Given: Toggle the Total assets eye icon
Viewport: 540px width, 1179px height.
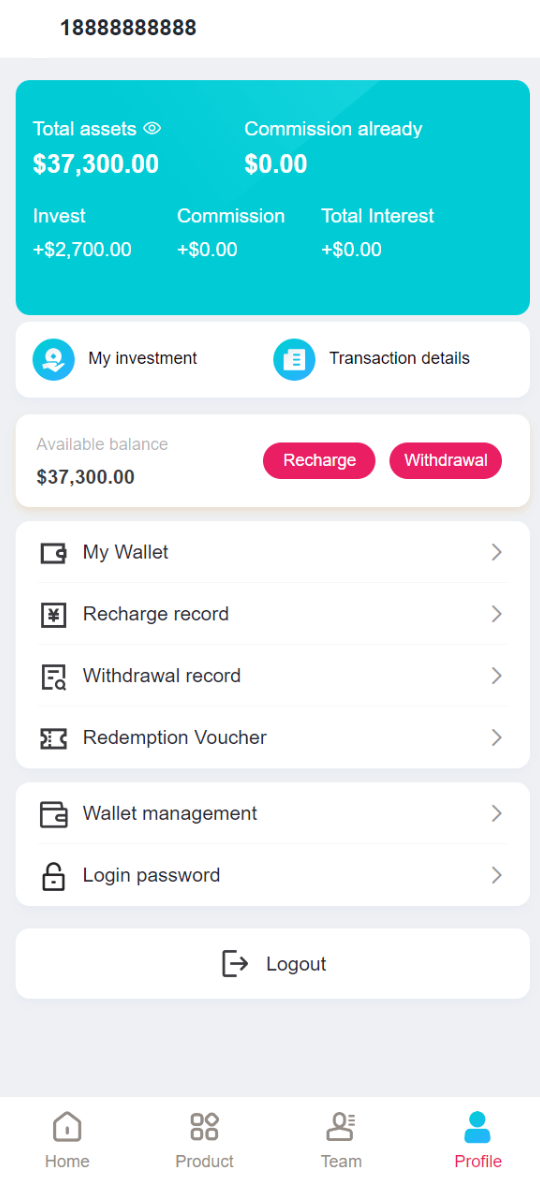Looking at the screenshot, I should (x=153, y=129).
